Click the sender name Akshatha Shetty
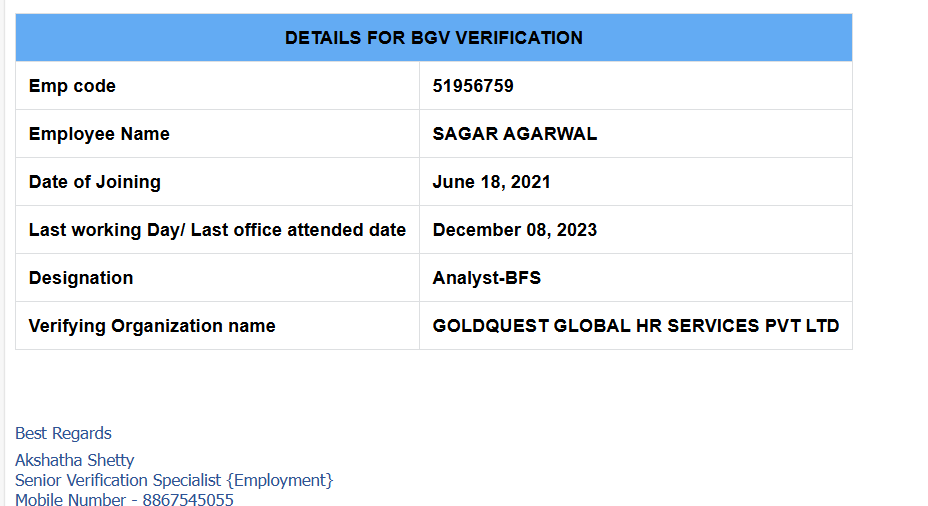Viewport: 928px width, 506px height. [x=74, y=460]
